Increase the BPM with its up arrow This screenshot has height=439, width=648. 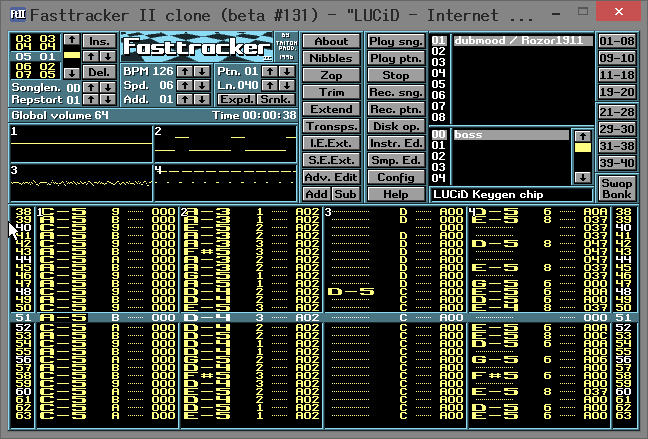pyautogui.click(x=186, y=72)
